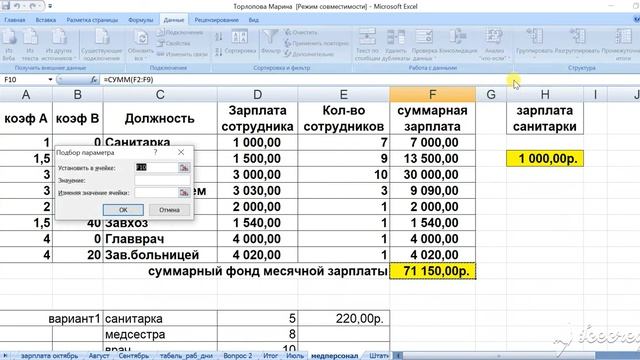Open sheet tab табель_раб_дни
This screenshot has height=360, width=640.
[x=186, y=356]
